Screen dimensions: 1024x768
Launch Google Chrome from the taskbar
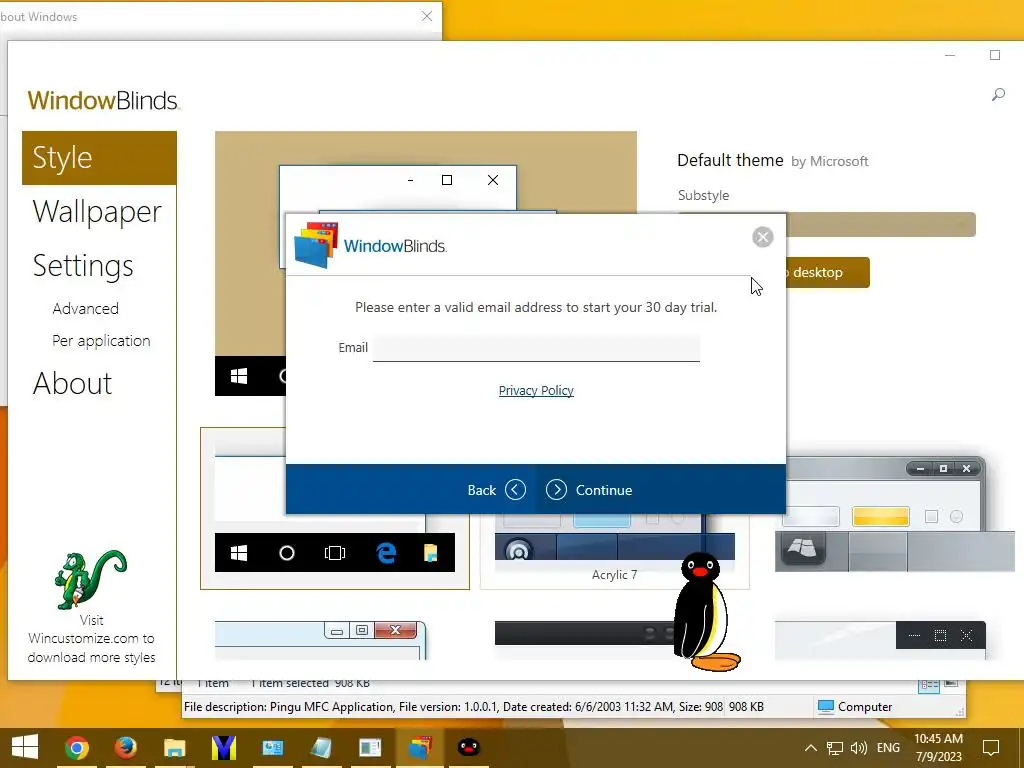[x=77, y=748]
